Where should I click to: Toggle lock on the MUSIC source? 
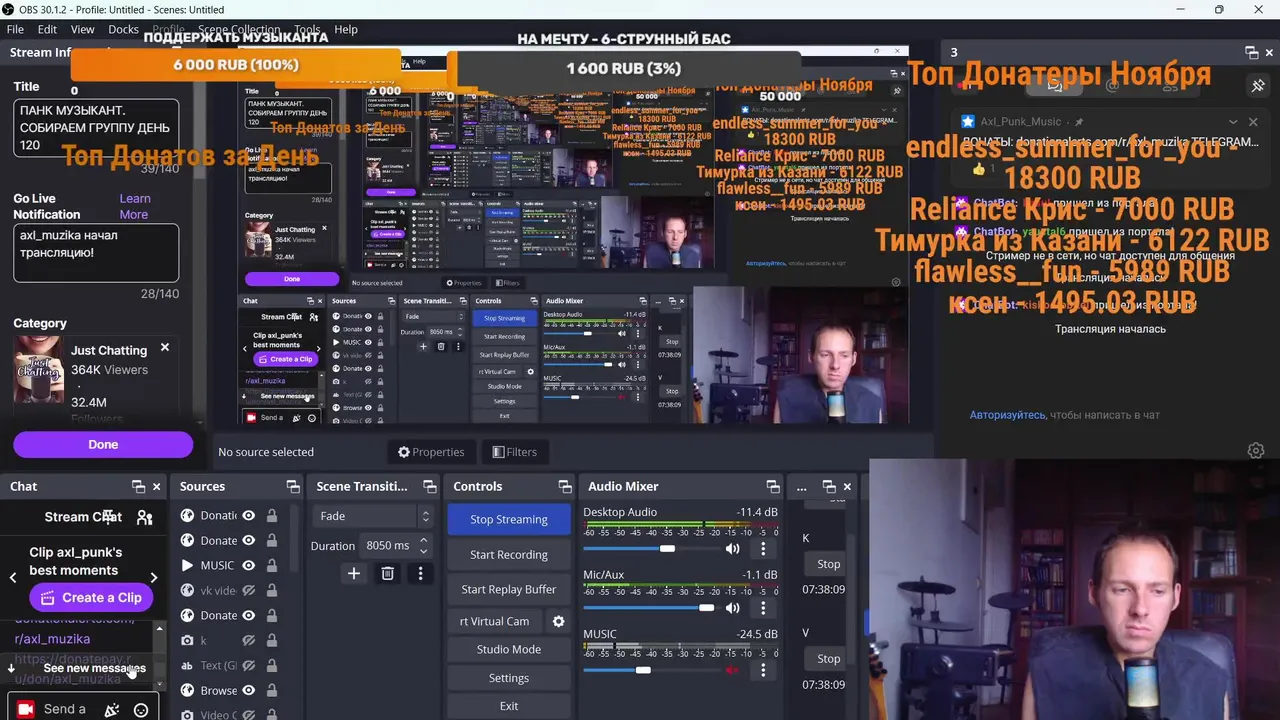(271, 565)
